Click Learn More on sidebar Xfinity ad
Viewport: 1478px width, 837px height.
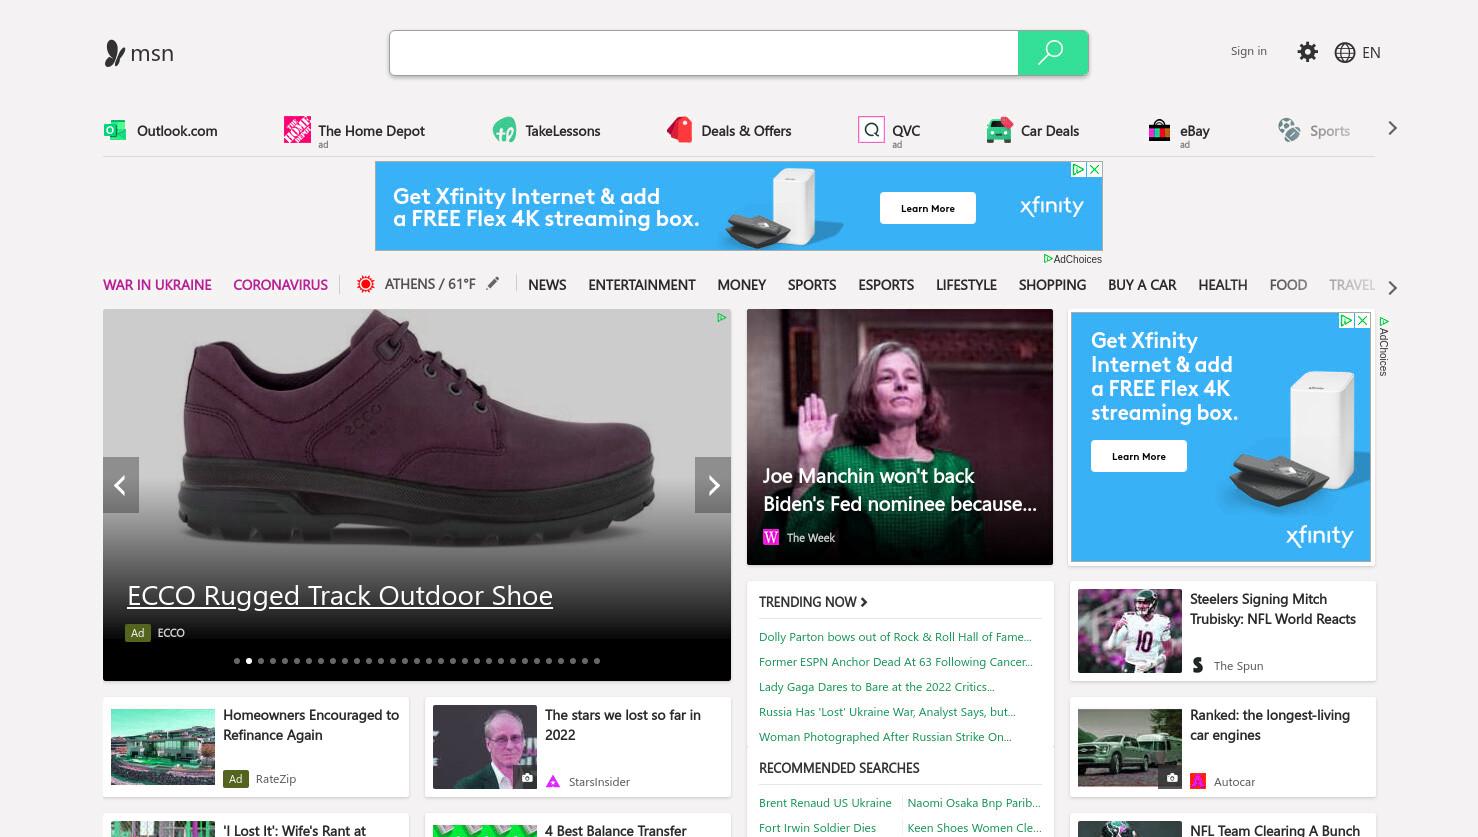[x=1139, y=456]
